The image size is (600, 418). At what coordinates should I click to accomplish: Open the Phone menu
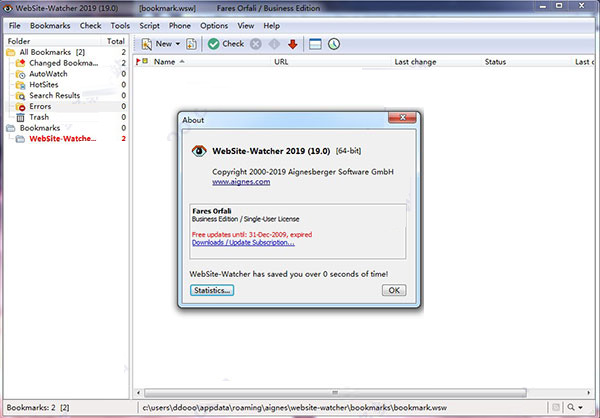tap(180, 26)
